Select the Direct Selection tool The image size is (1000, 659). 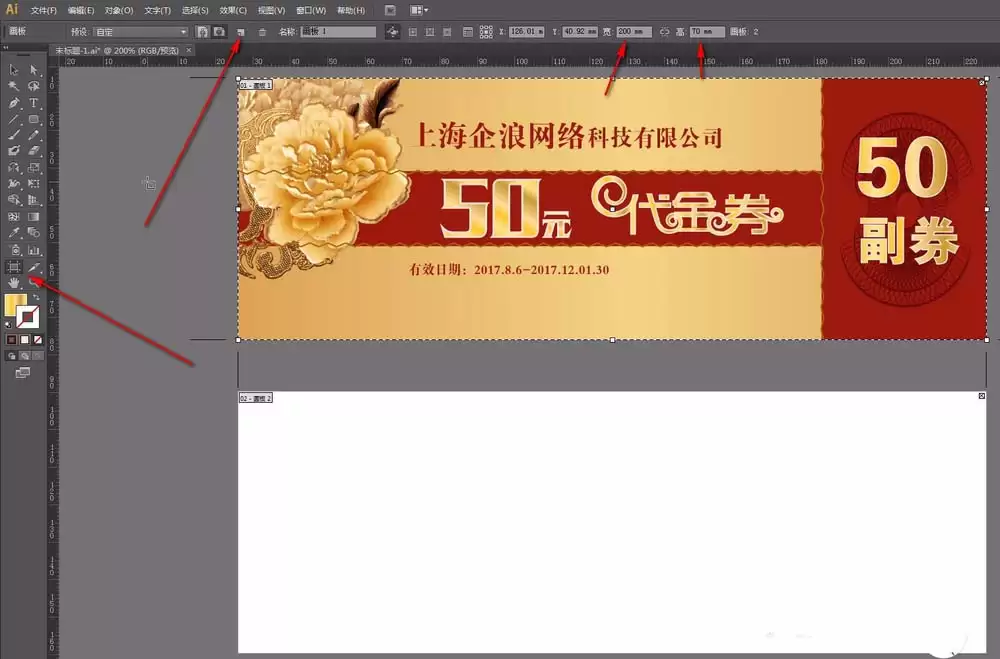[x=34, y=70]
